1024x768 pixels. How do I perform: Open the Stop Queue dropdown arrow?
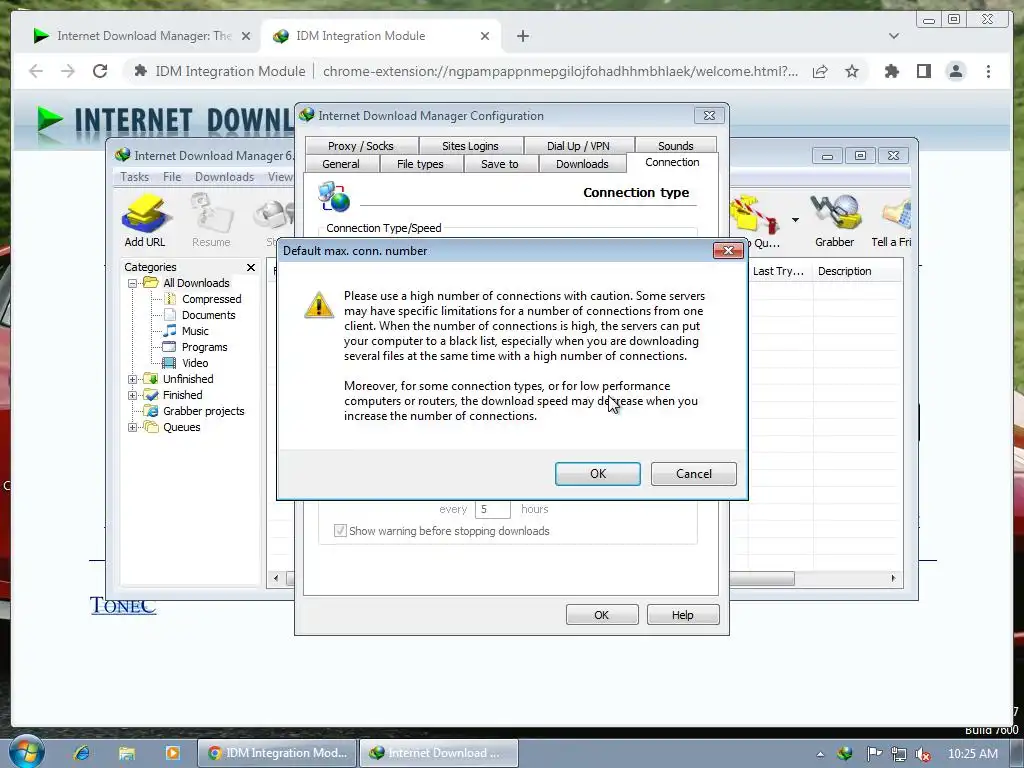795,220
